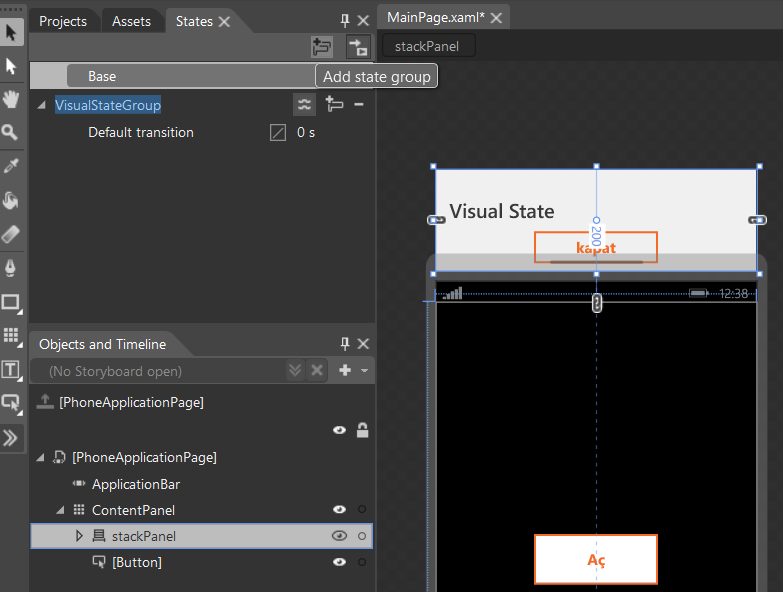
Task: Click the scope-up arrow beside PhoneApplicationPage
Action: (x=45, y=401)
